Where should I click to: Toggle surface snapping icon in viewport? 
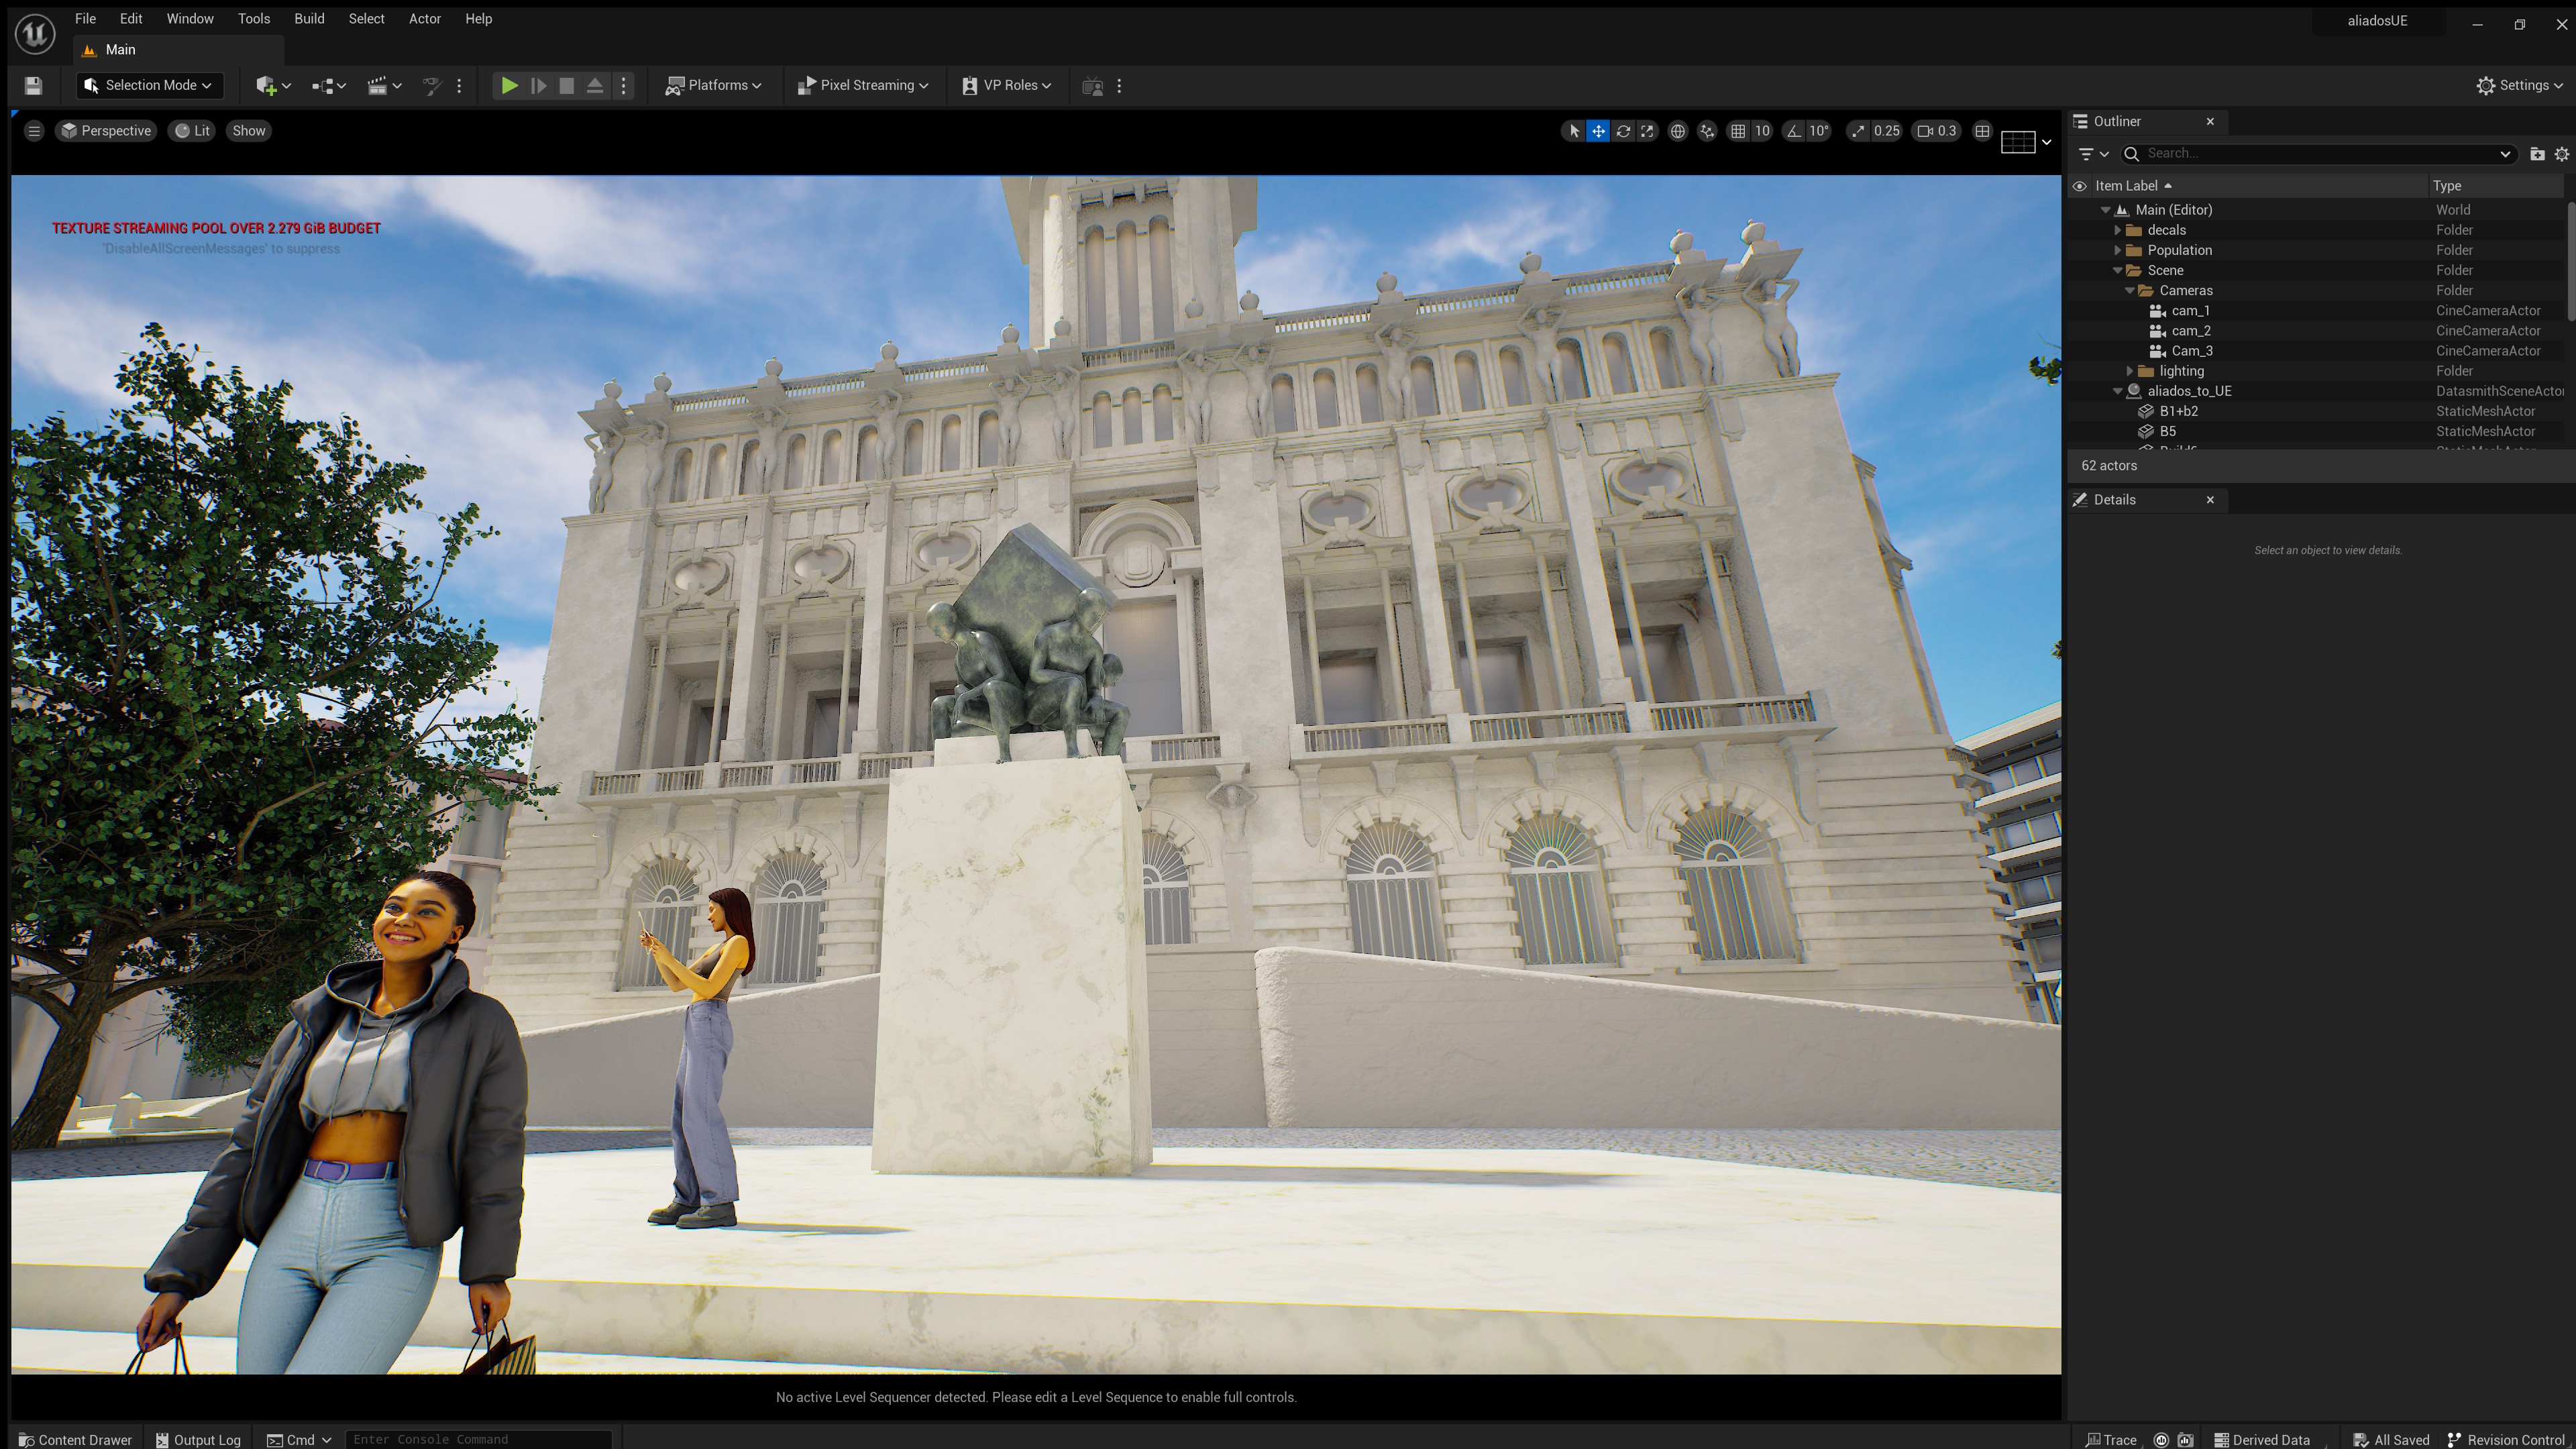coord(1707,131)
